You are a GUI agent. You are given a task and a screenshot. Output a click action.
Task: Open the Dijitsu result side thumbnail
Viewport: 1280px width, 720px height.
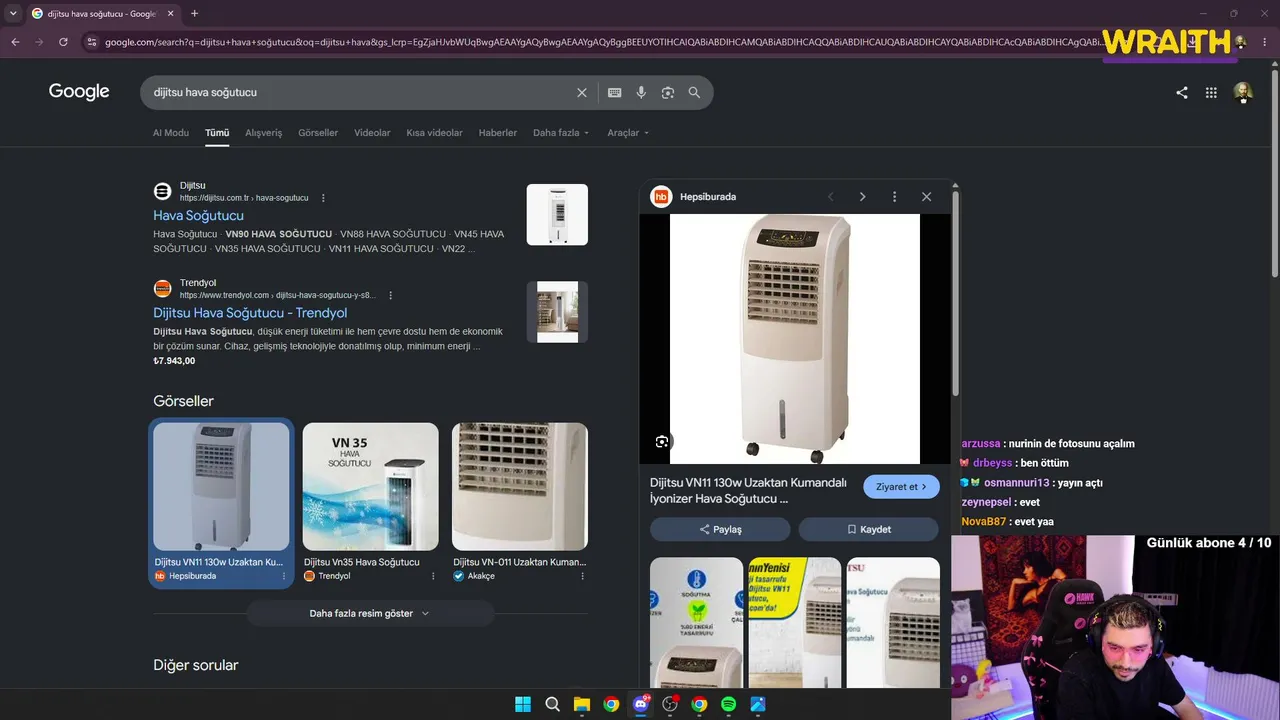point(557,214)
